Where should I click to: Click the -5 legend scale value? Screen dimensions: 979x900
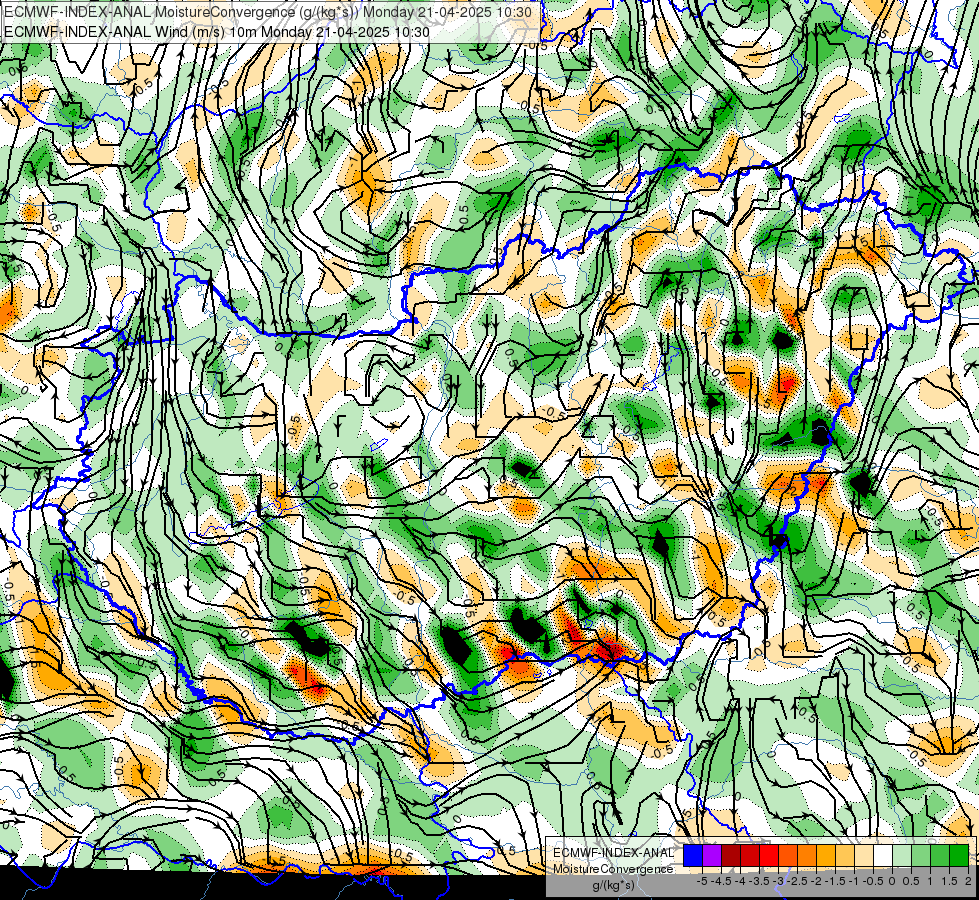pyautogui.click(x=702, y=881)
